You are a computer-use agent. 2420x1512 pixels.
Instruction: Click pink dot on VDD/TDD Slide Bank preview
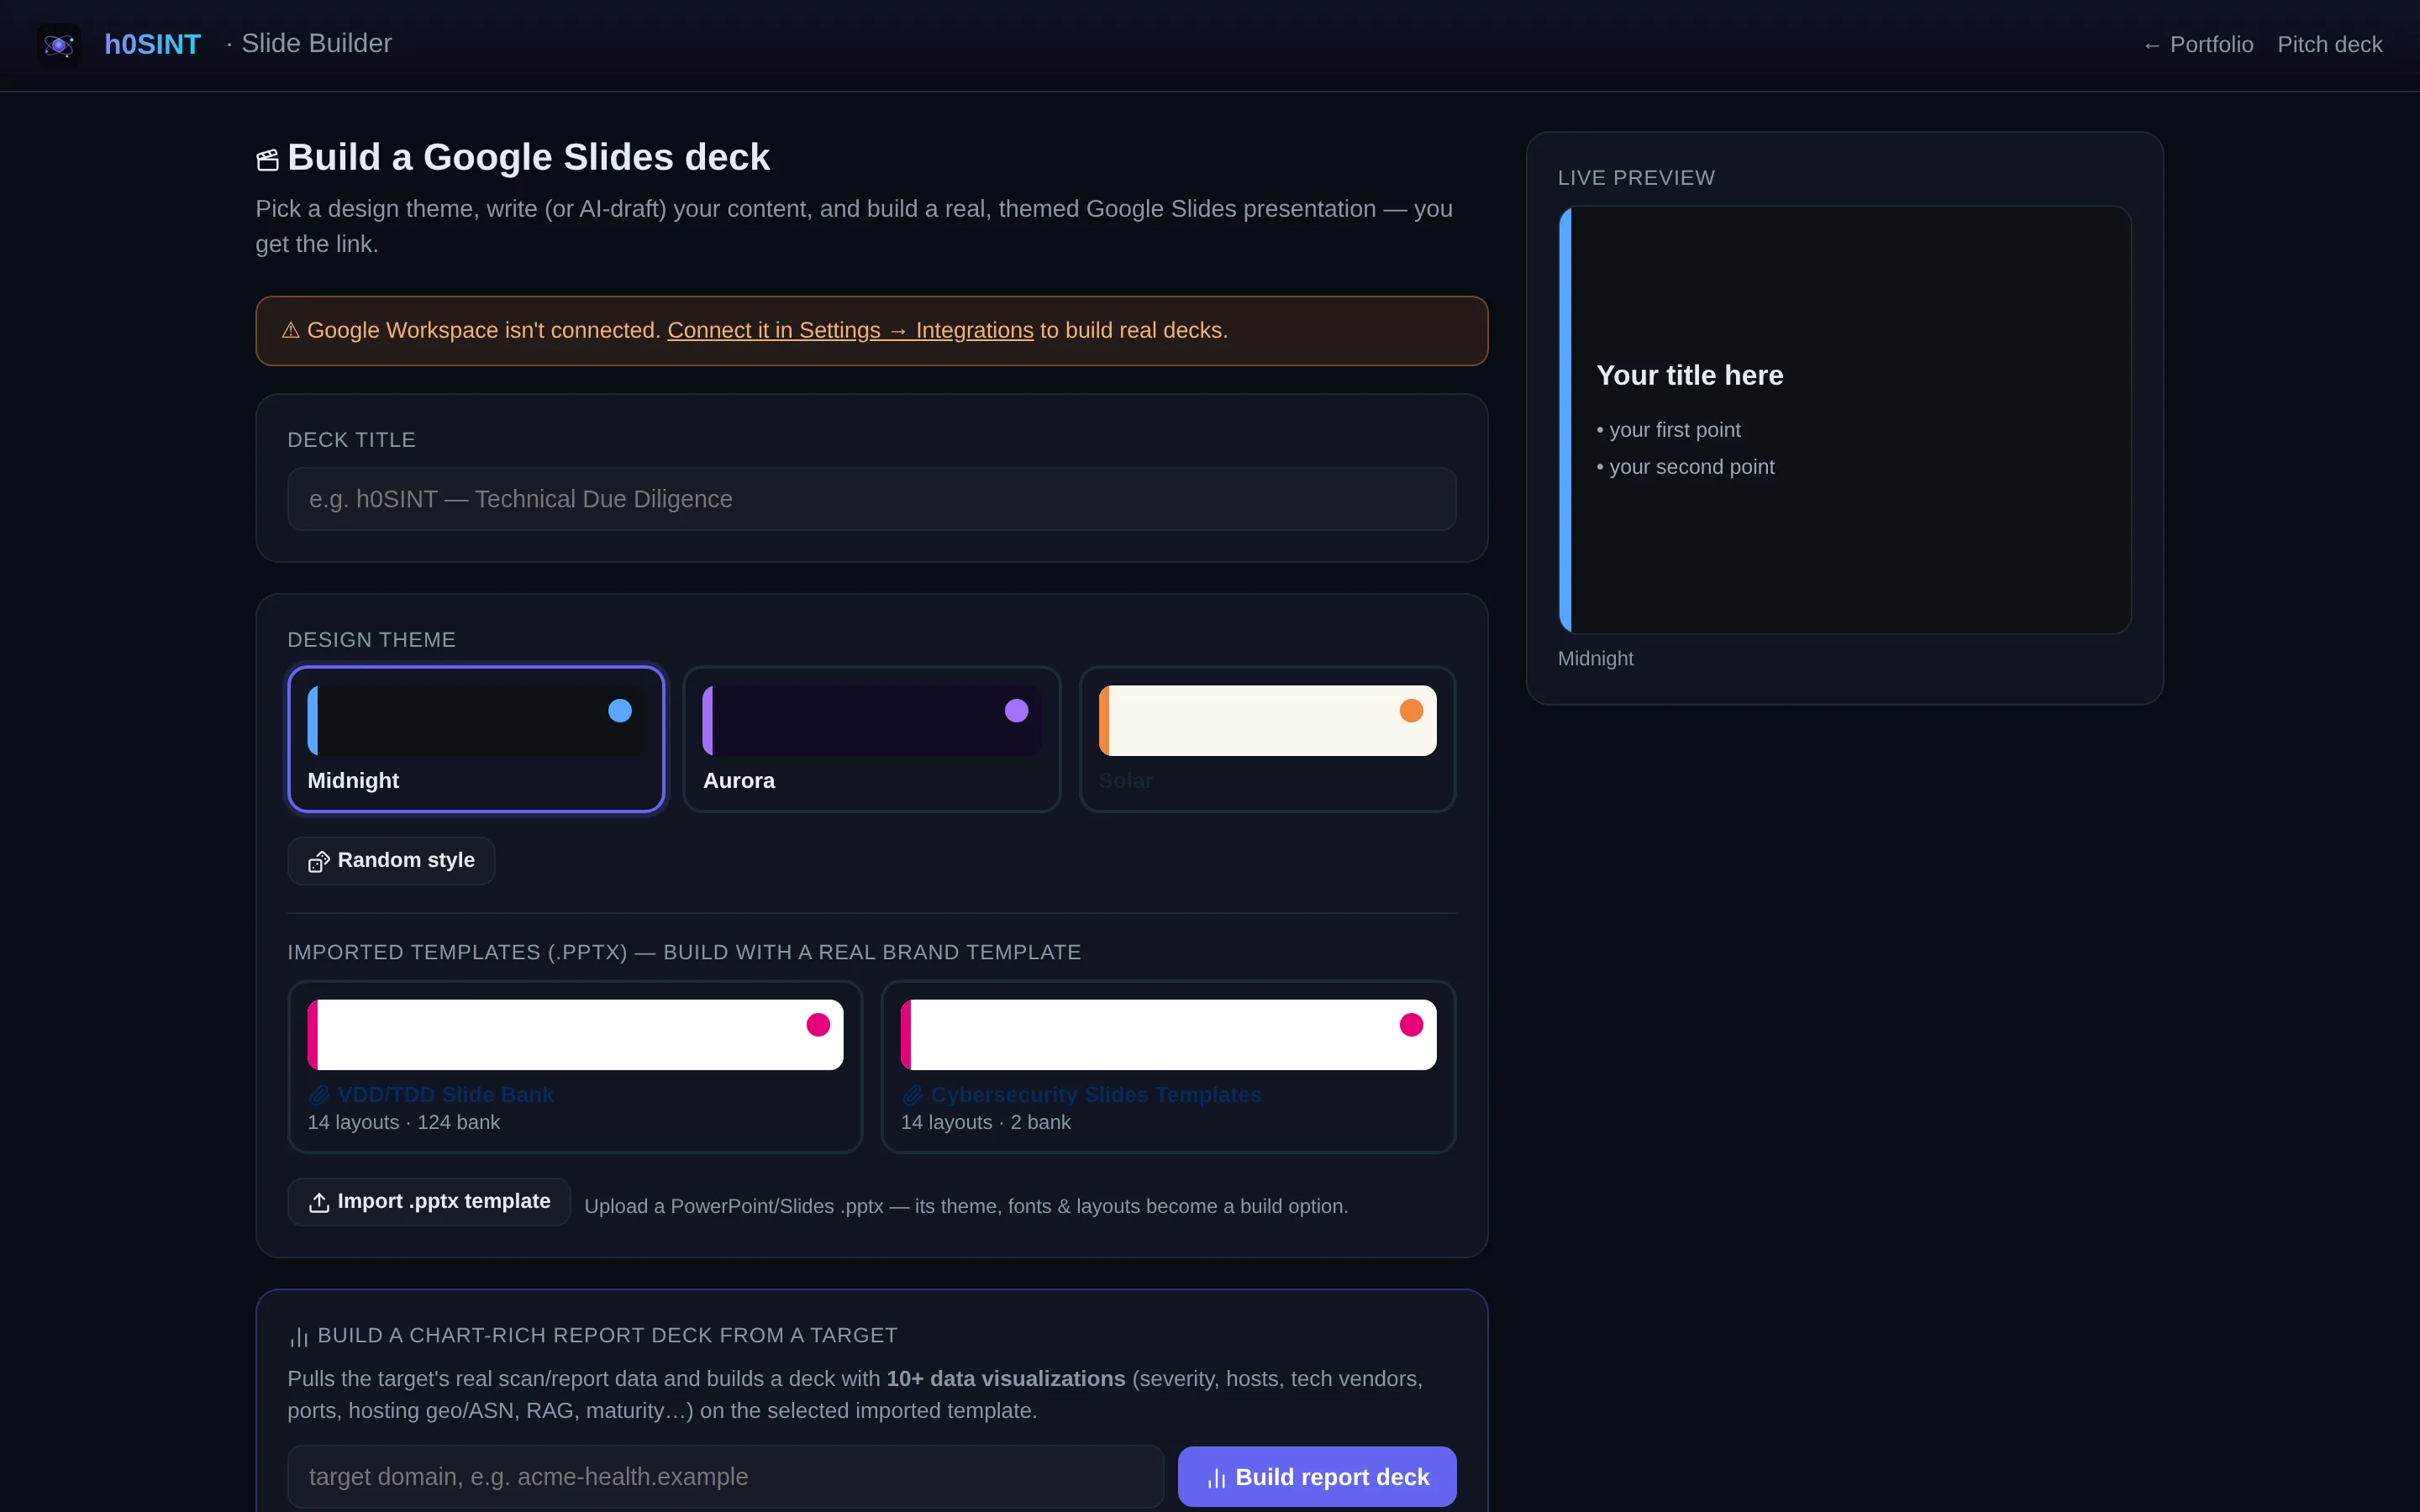point(818,1025)
